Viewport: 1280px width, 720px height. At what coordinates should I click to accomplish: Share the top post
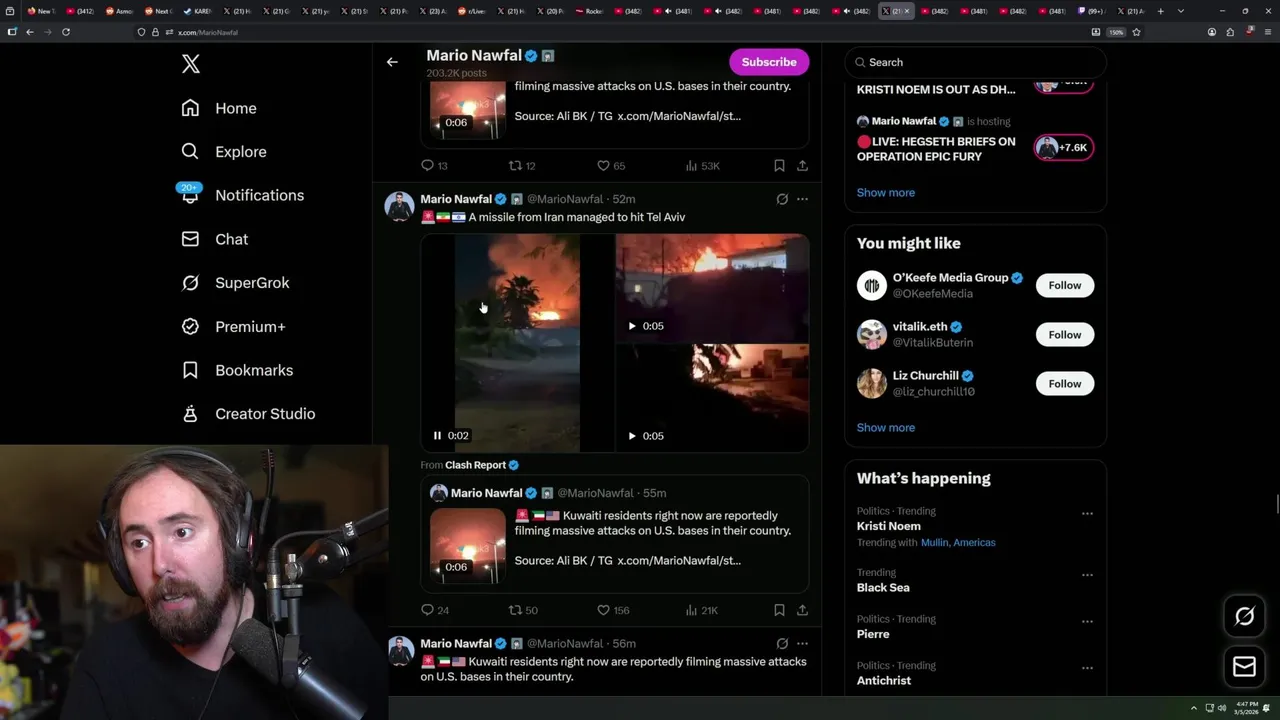802,166
